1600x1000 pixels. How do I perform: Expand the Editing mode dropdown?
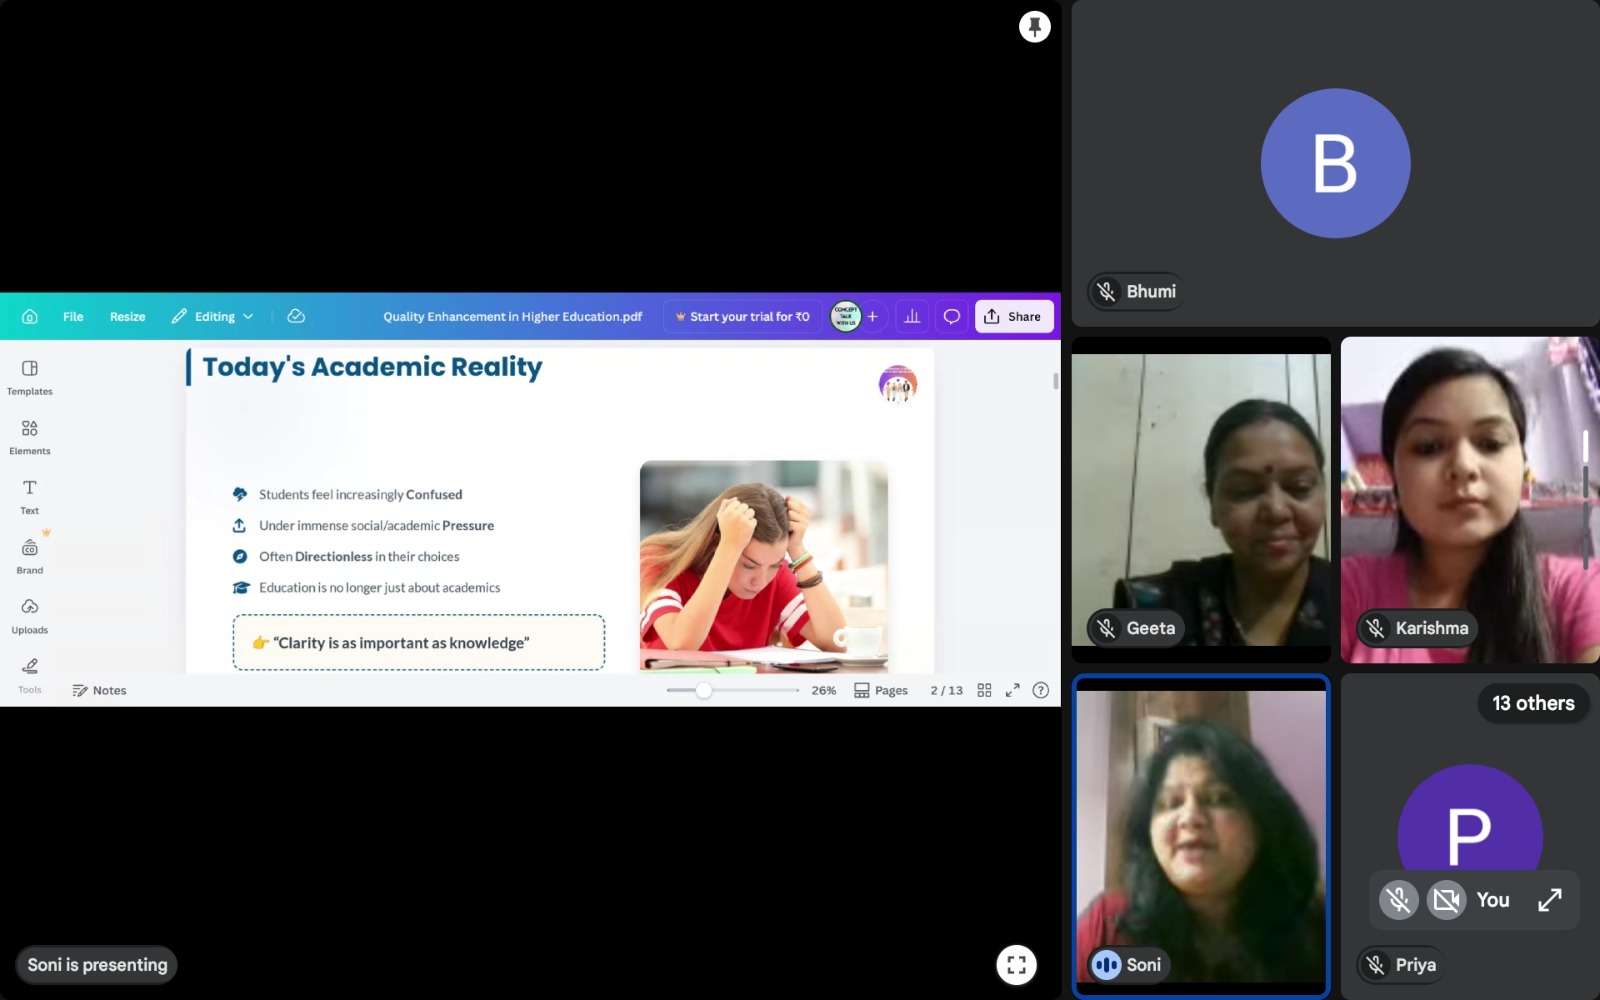point(213,317)
